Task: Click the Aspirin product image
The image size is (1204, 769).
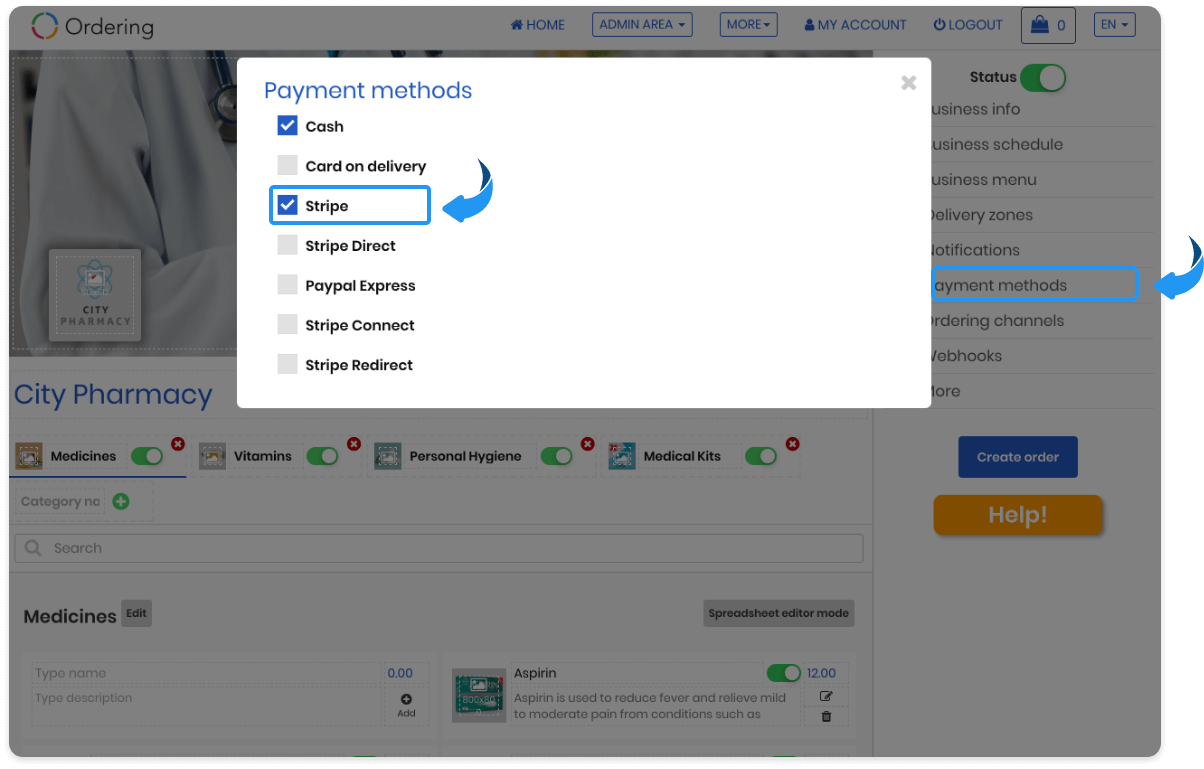Action: (x=481, y=696)
